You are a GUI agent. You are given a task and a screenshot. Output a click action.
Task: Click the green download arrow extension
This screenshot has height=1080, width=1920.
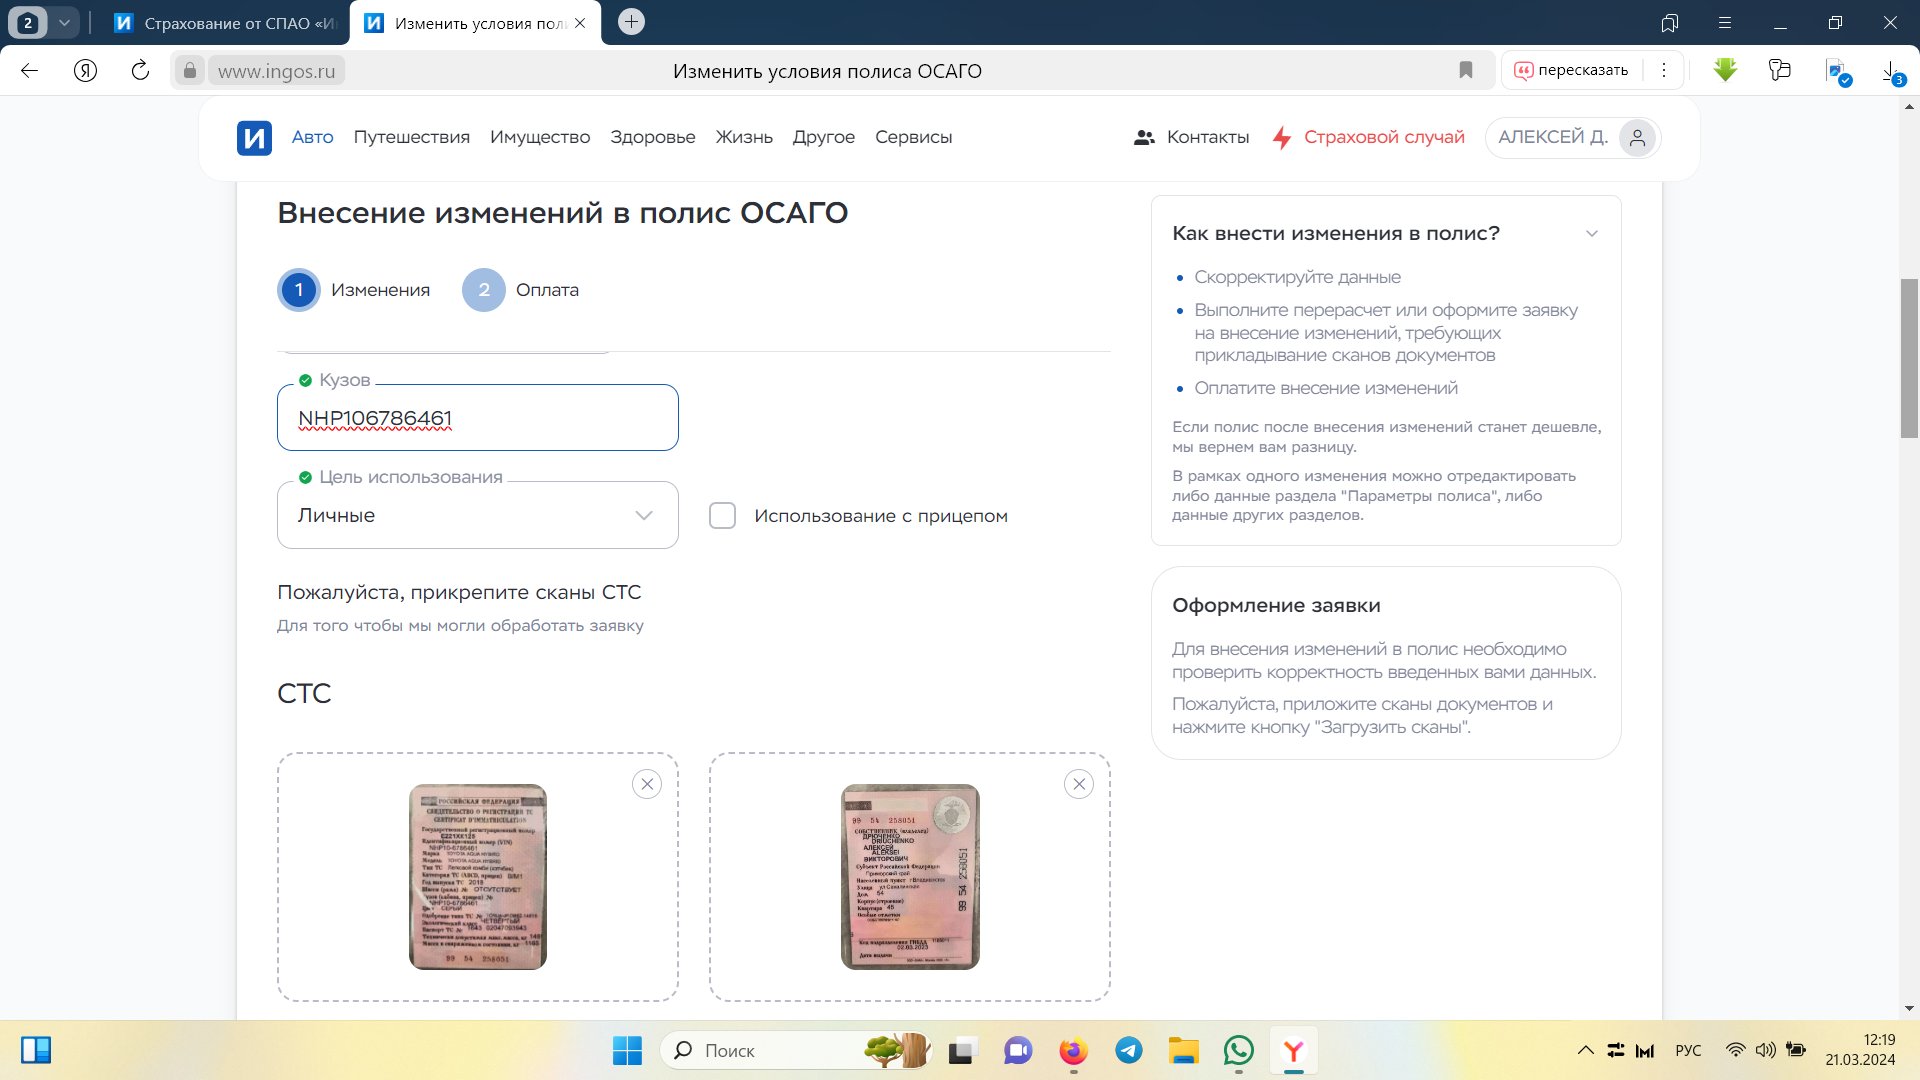pos(1725,70)
